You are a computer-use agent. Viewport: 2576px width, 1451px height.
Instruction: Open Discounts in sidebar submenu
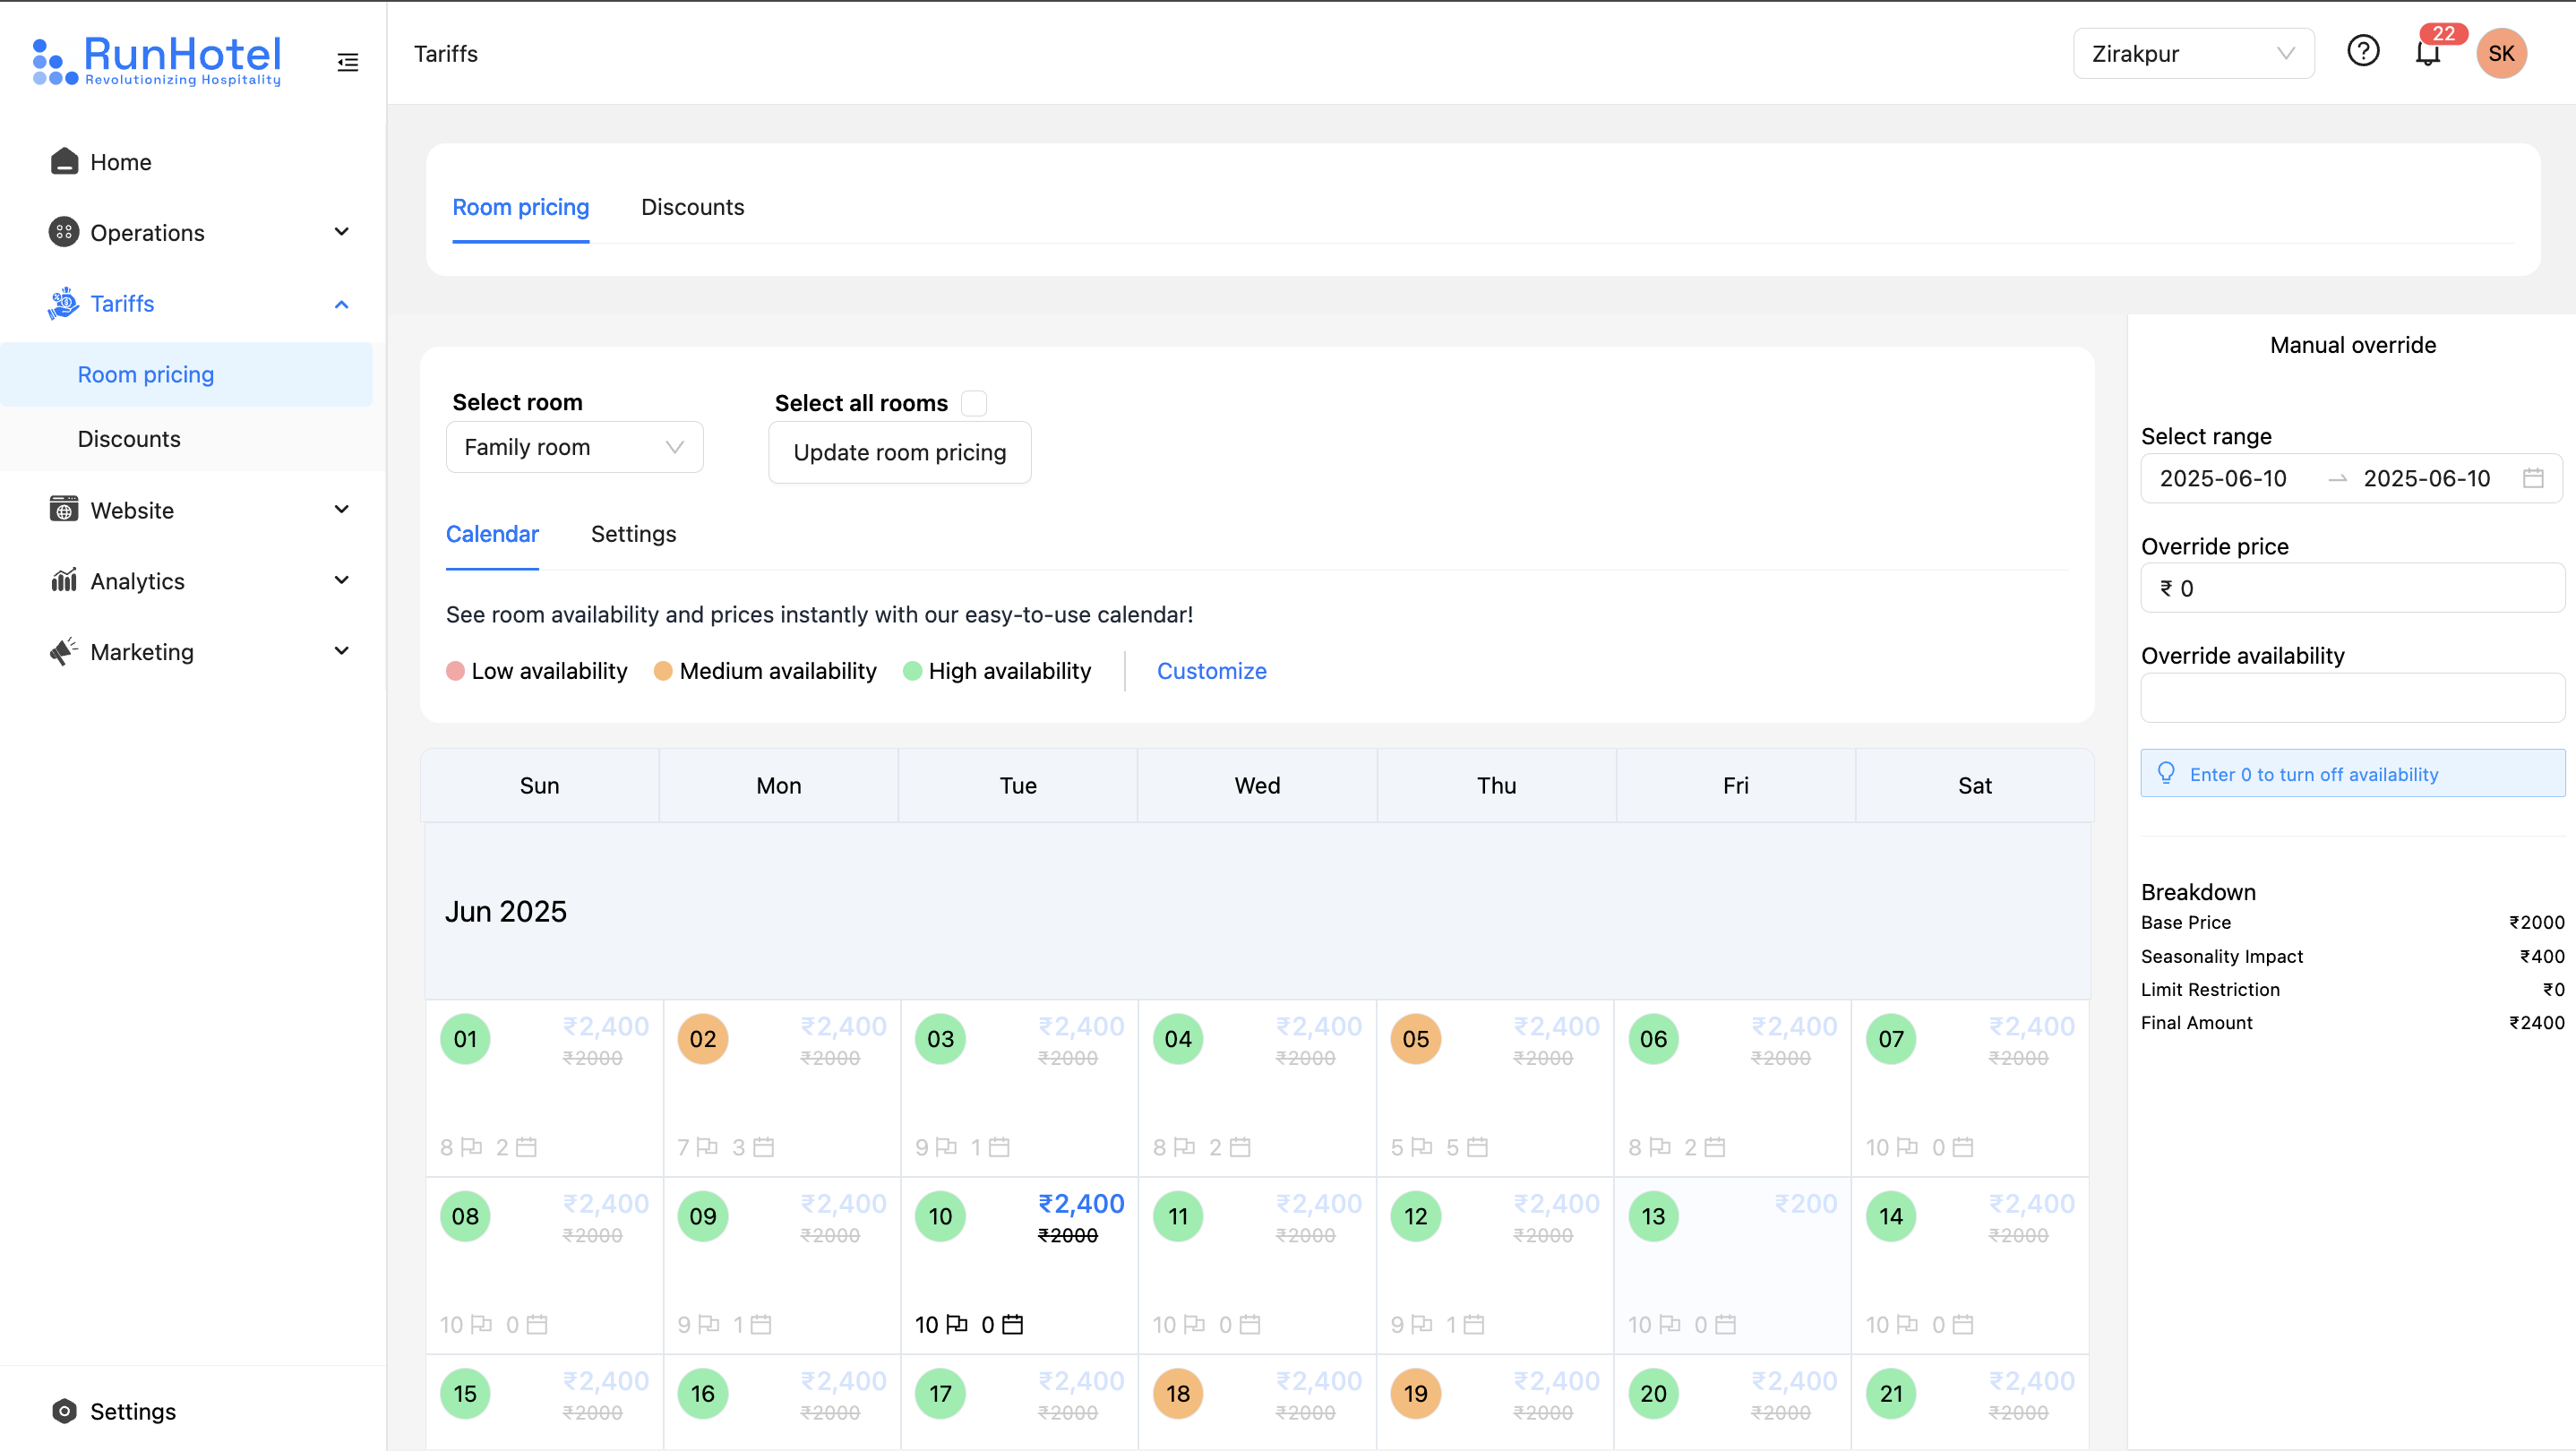click(x=186, y=438)
